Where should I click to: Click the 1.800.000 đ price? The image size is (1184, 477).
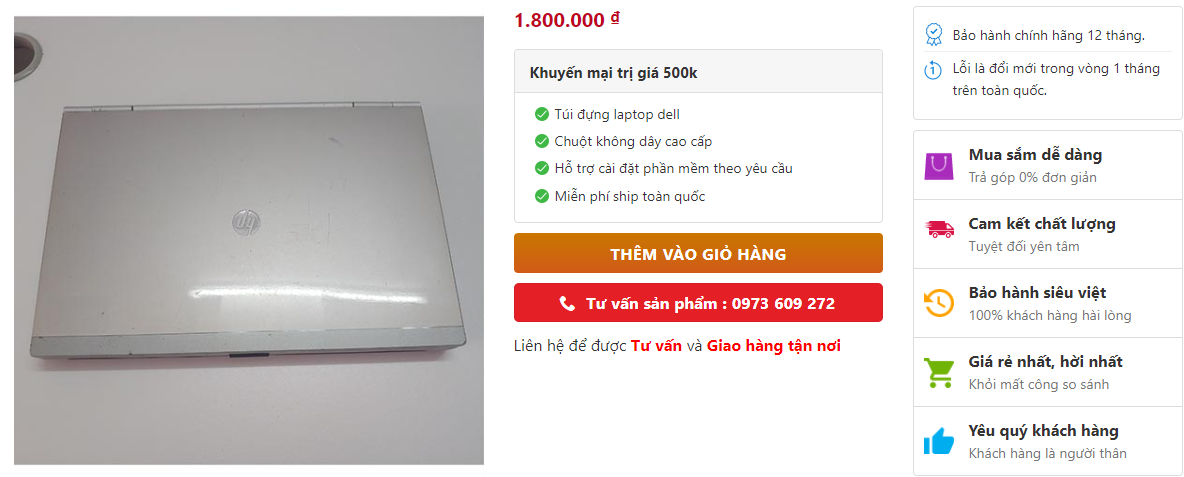coord(566,20)
